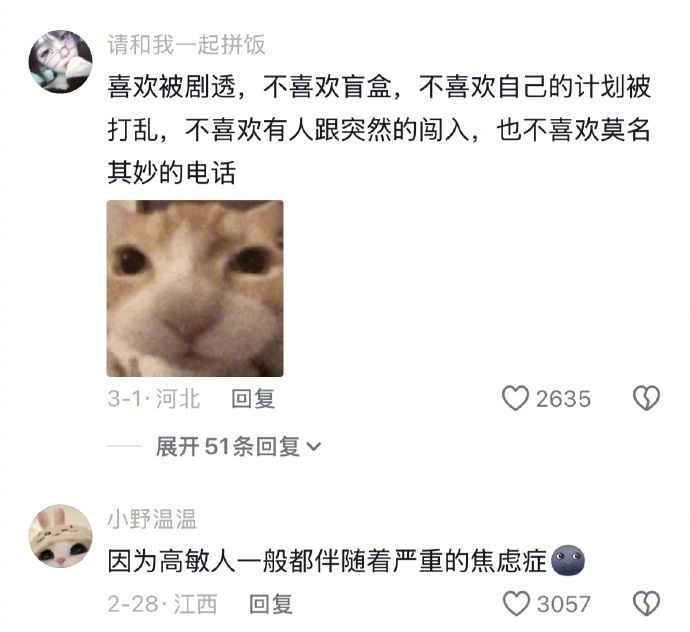Tap broken heart on 小野温温 comment
The image size is (690, 632).
646,603
